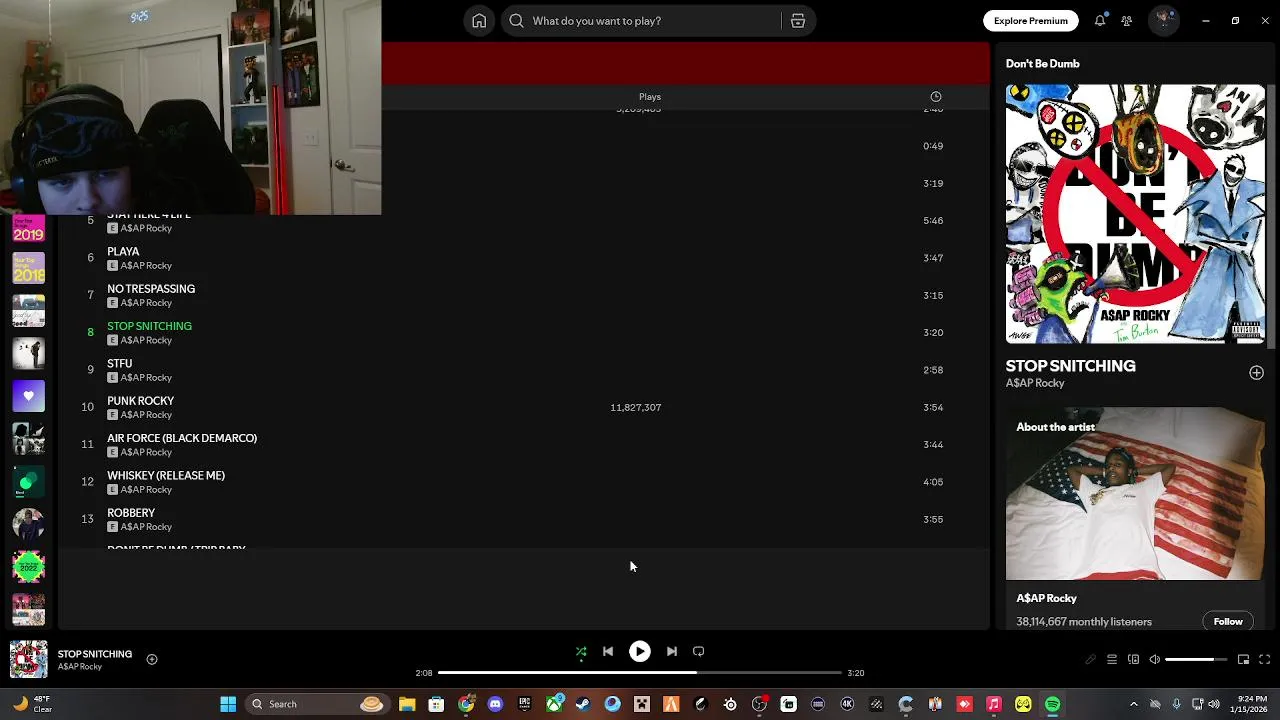Skip to the next track
Screen dimensions: 1280x720
[x=672, y=652]
